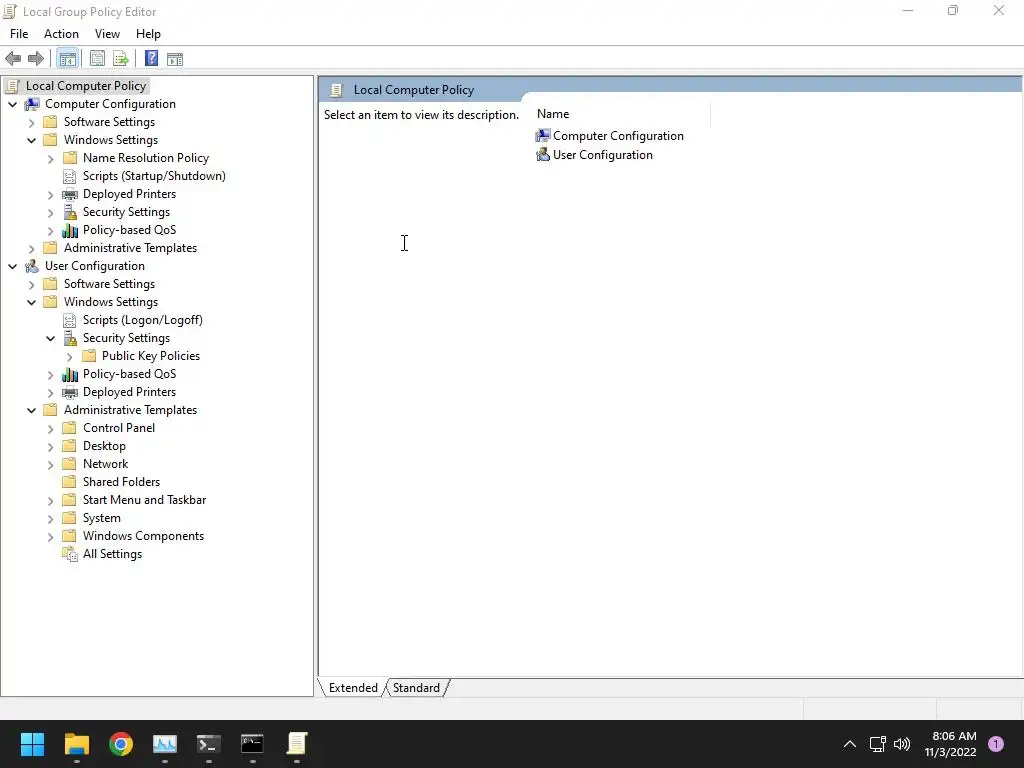Open the Action menu
This screenshot has width=1024, height=768.
click(x=61, y=34)
